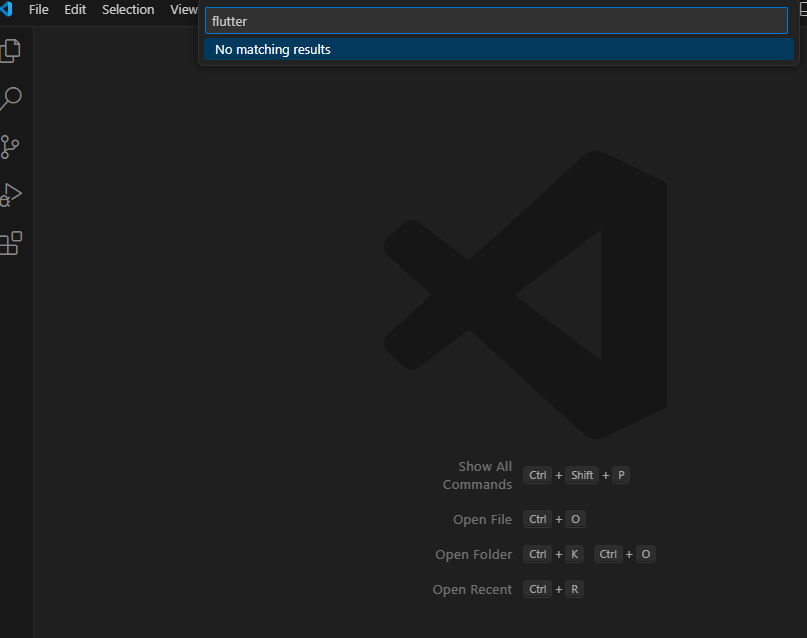This screenshot has width=807, height=638.
Task: Click the 'Open Recent' hint text
Action: click(472, 590)
